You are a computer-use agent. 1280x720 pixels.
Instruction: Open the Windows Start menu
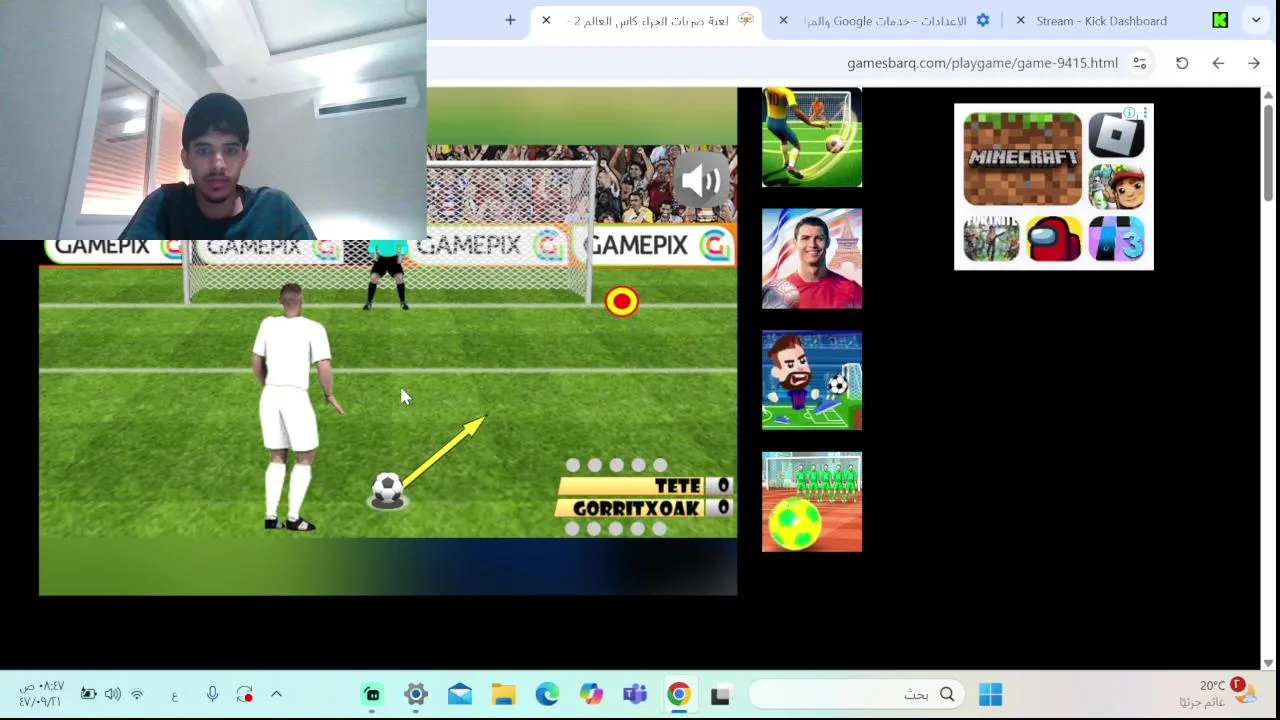coord(990,694)
